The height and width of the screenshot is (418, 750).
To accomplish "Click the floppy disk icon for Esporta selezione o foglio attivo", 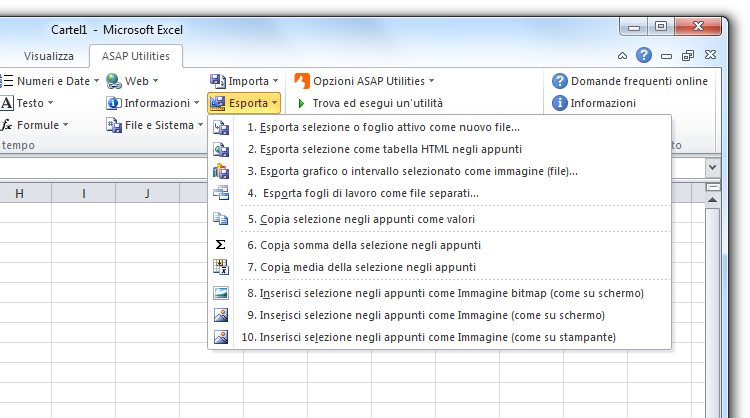I will 221,127.
